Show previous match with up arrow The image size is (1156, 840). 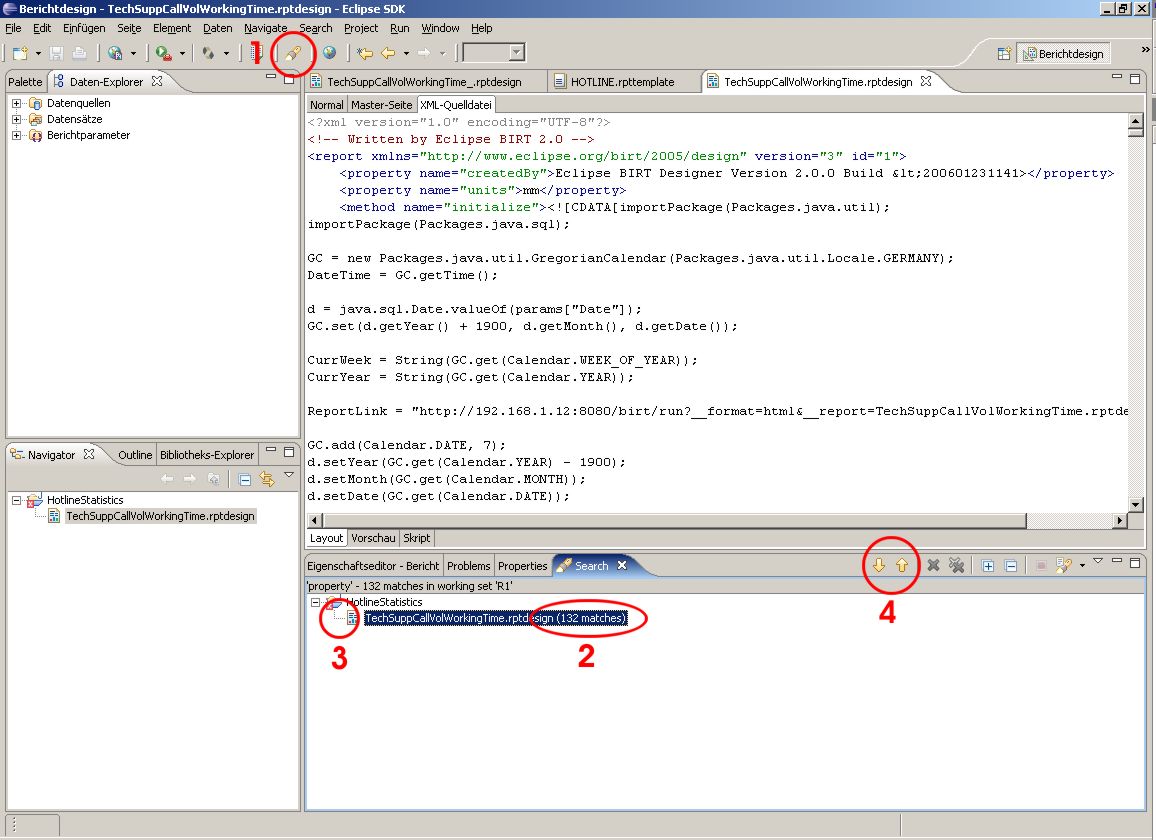(x=901, y=566)
